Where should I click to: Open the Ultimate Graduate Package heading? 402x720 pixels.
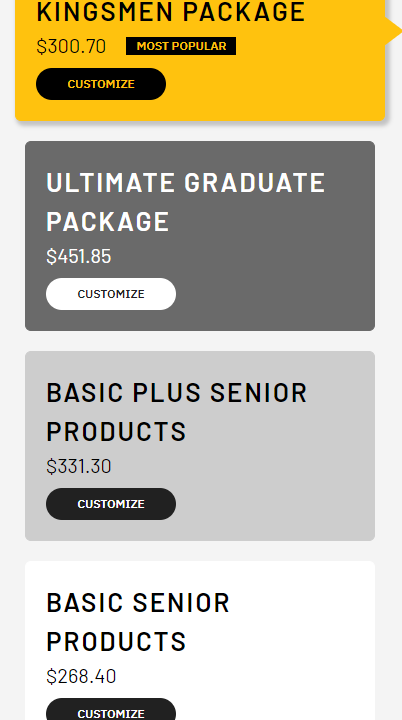tap(186, 202)
